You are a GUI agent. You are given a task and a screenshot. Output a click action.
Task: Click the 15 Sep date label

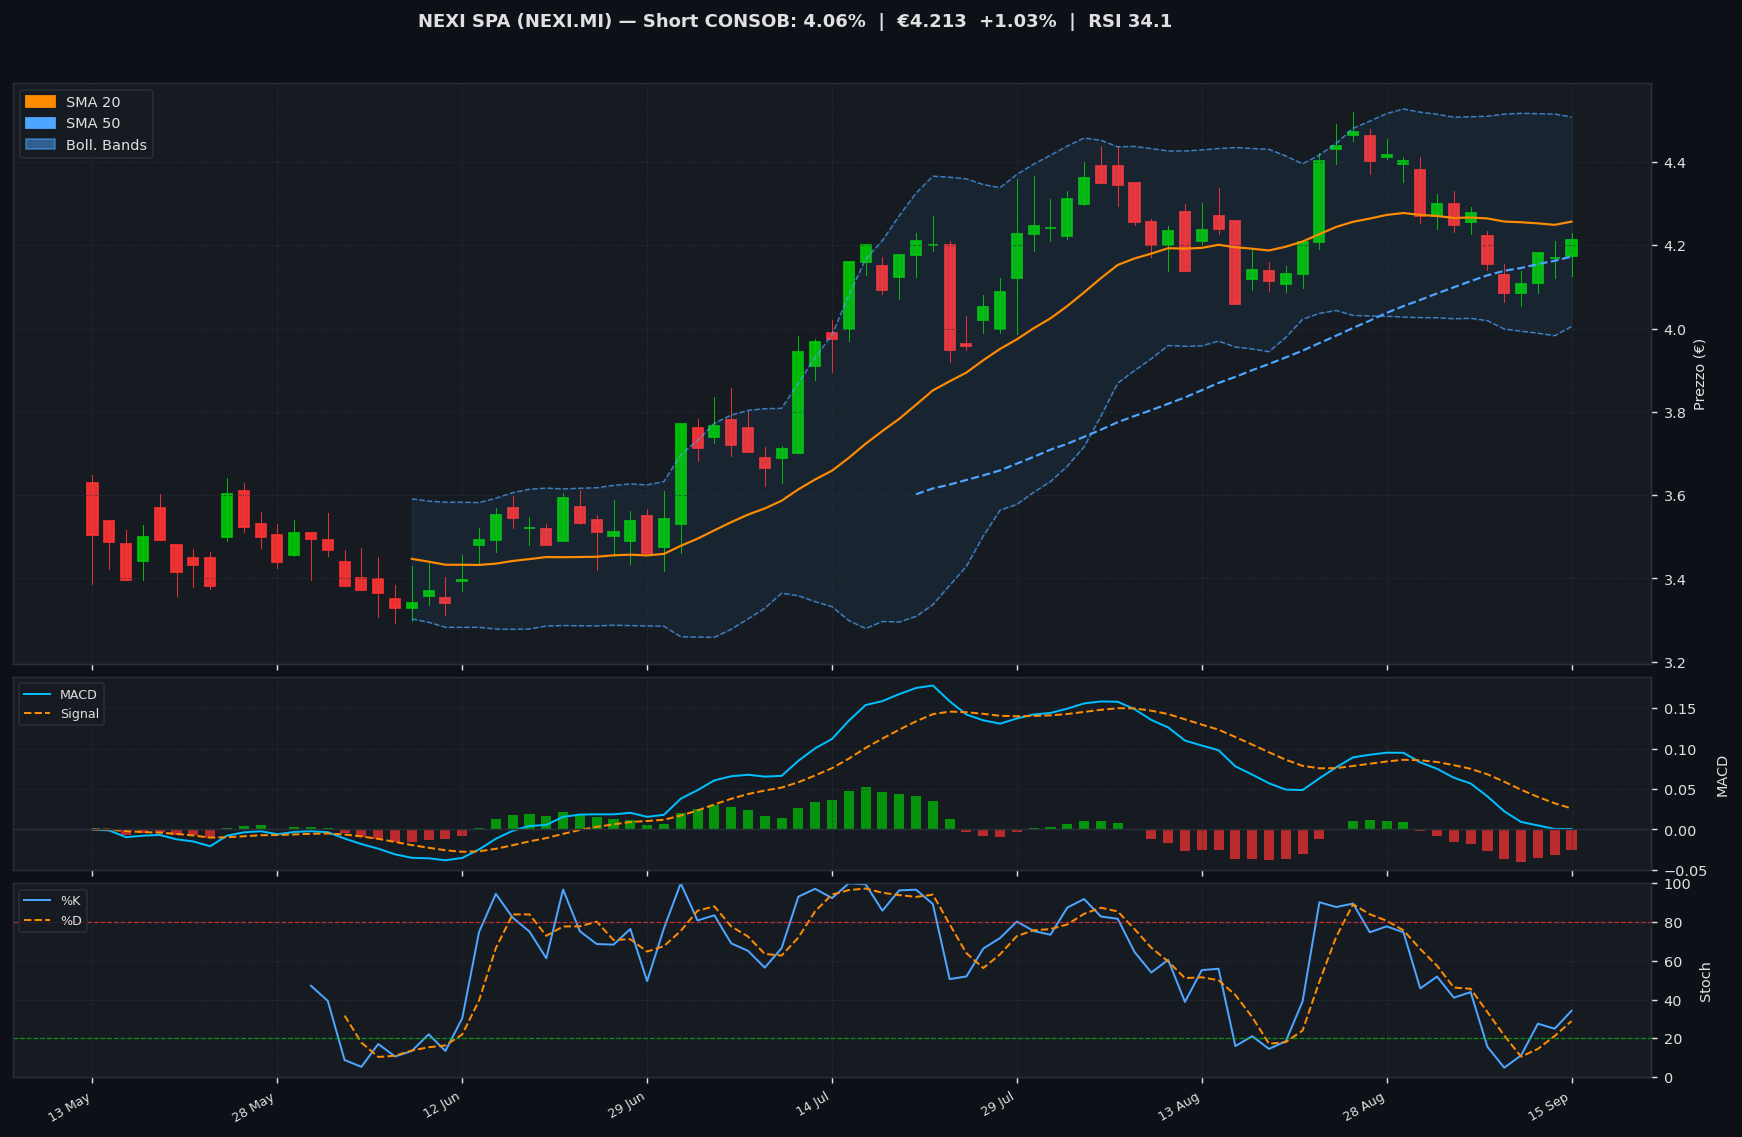1550,1108
